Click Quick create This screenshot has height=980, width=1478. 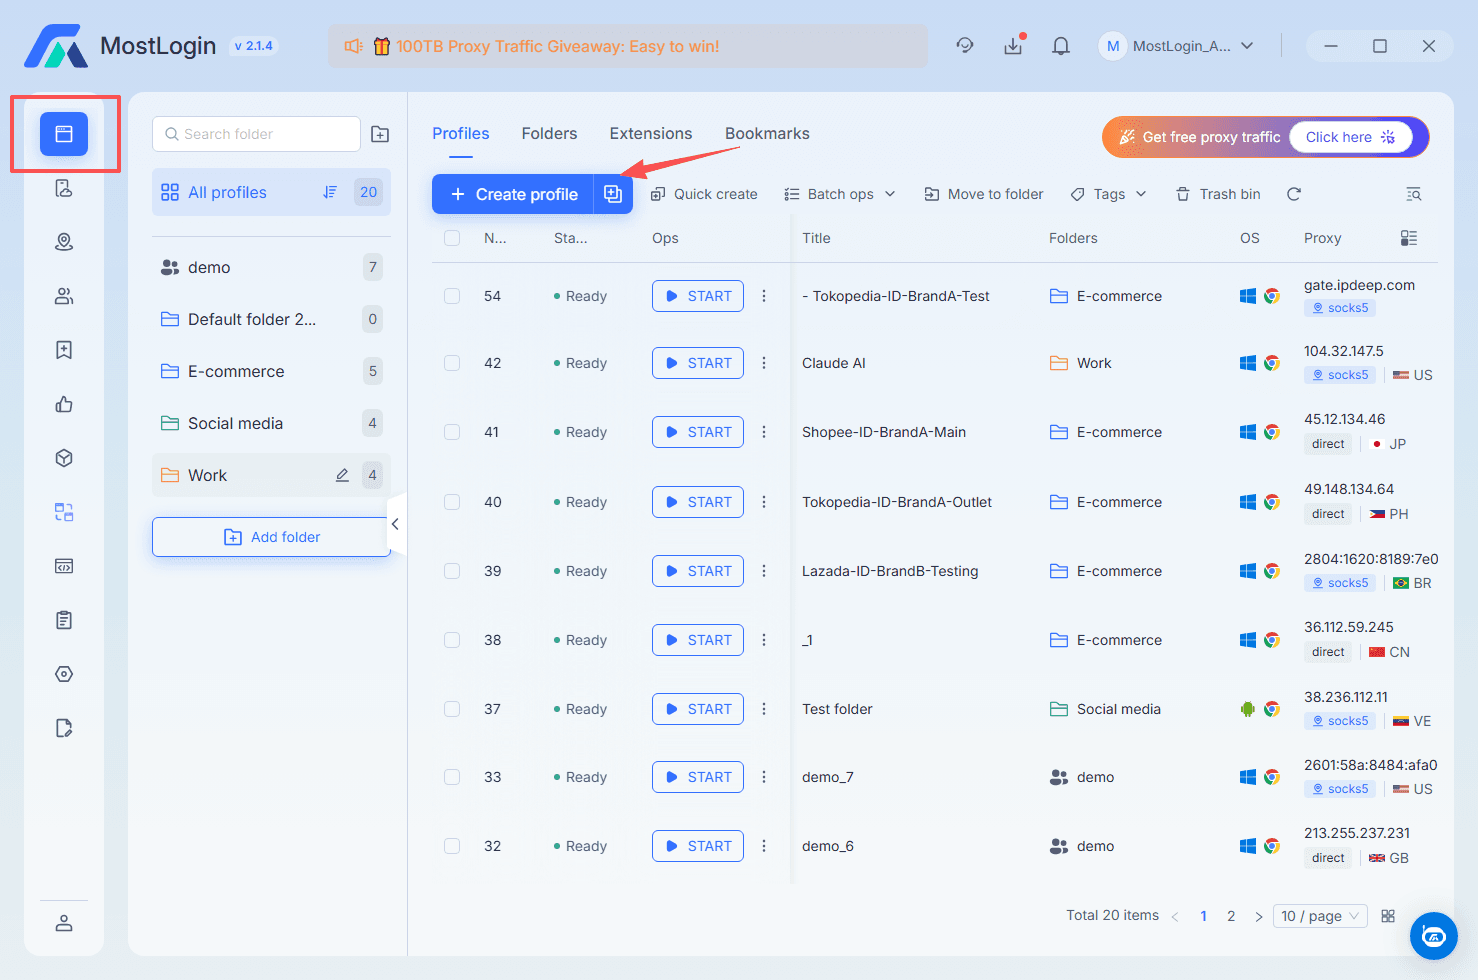[704, 194]
